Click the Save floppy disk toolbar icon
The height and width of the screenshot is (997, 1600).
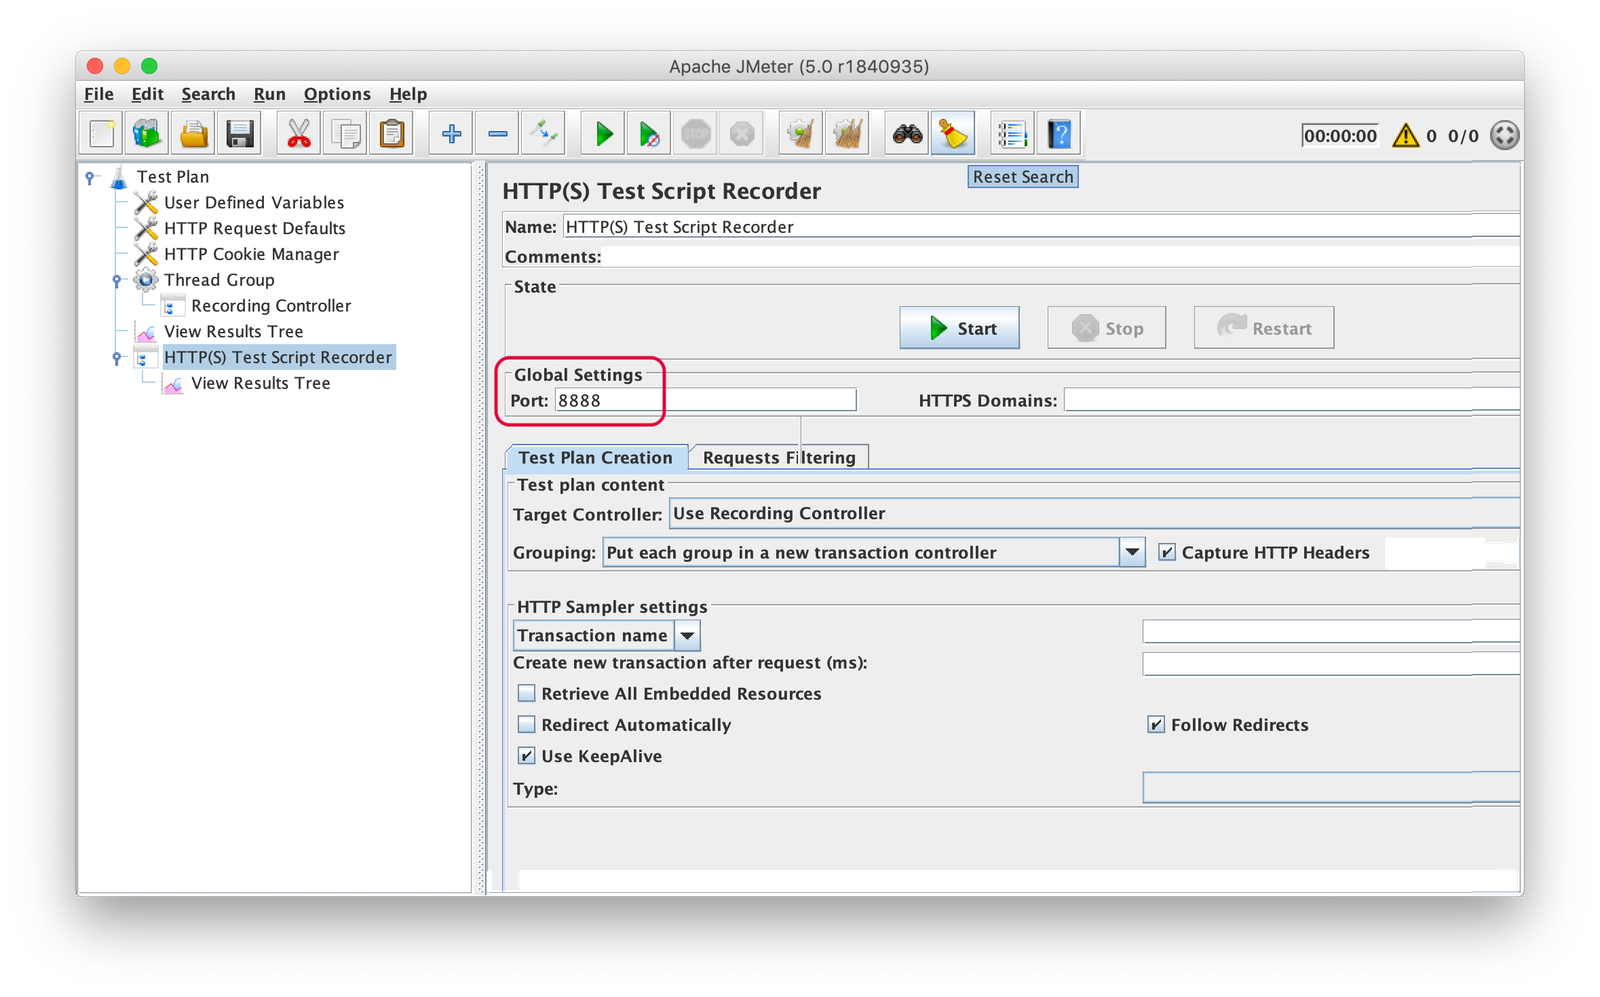[240, 134]
